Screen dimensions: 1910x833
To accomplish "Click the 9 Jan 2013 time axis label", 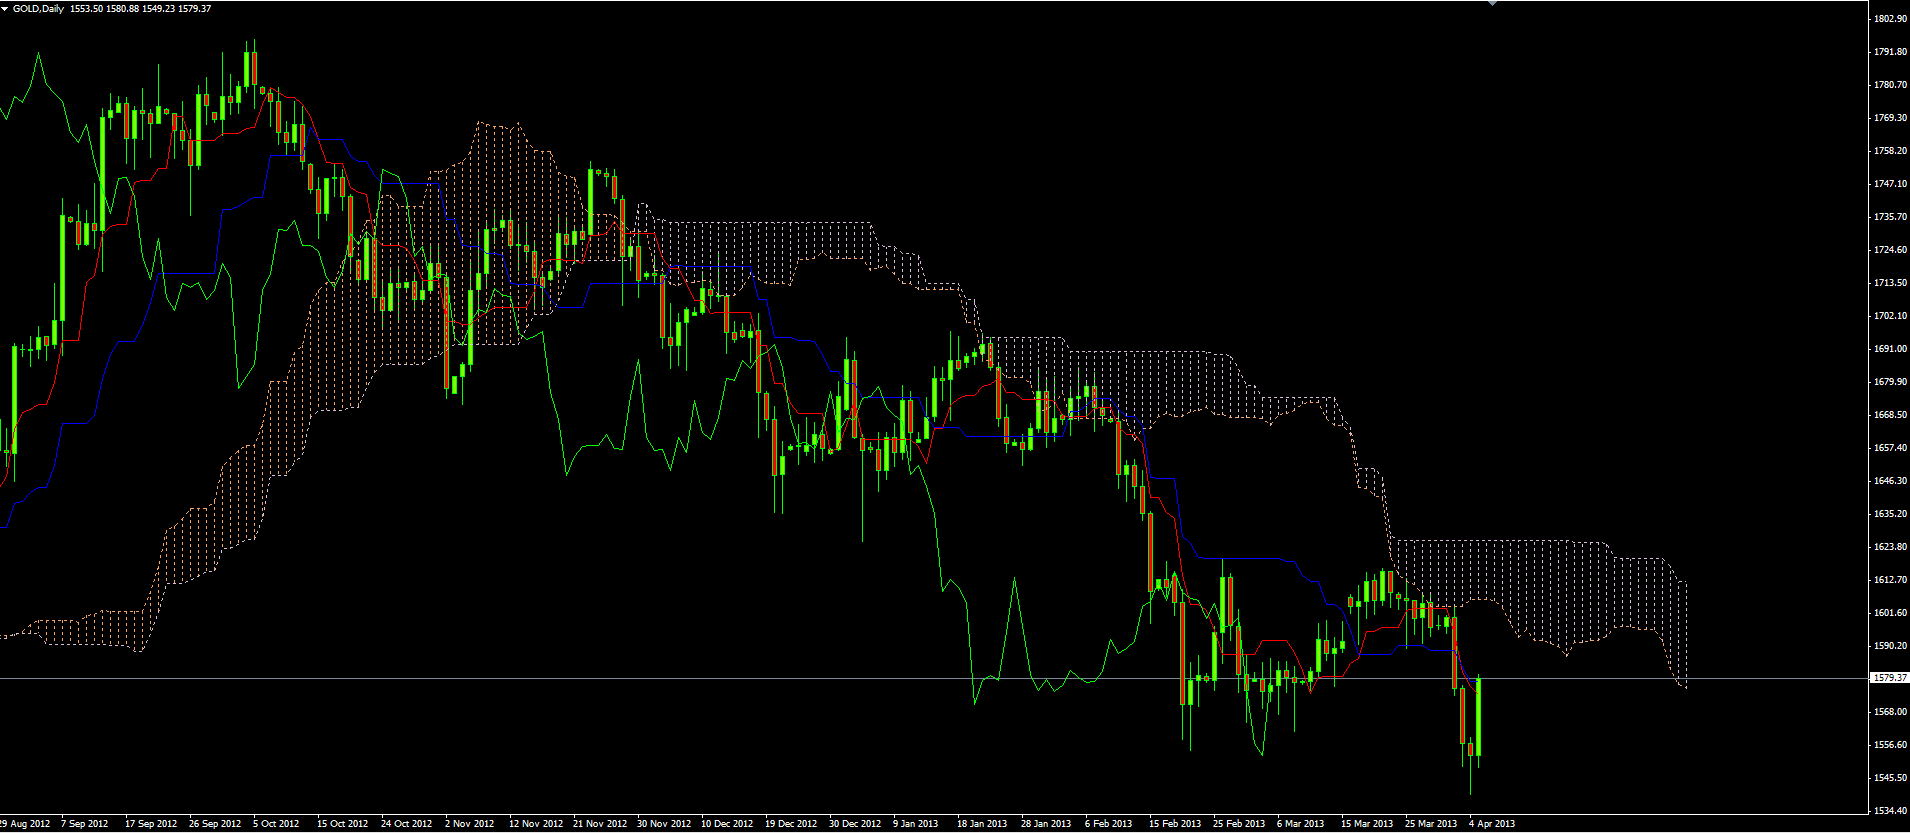I will click(x=915, y=824).
